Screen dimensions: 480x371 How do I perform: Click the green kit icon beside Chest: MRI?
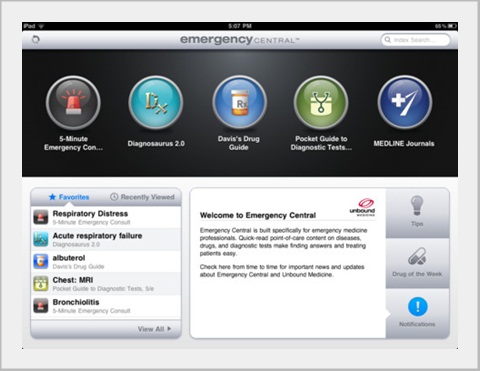tap(41, 284)
